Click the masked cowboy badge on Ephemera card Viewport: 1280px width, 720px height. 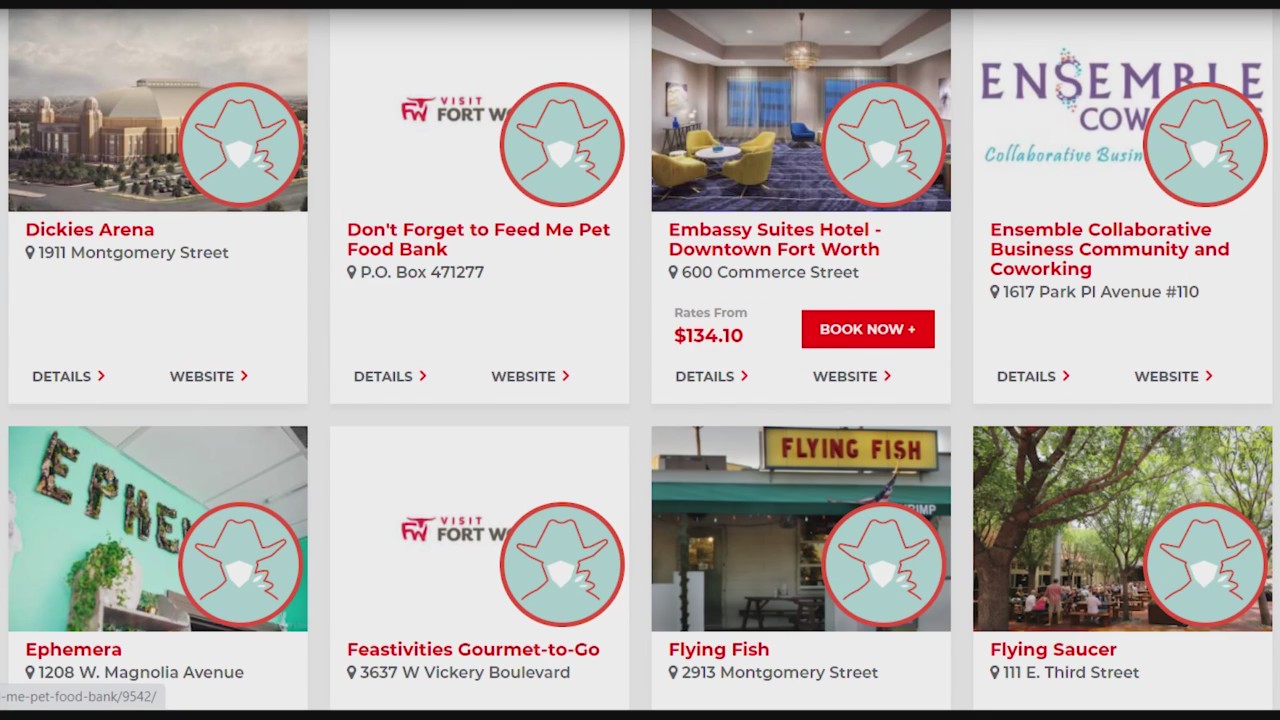tap(241, 565)
